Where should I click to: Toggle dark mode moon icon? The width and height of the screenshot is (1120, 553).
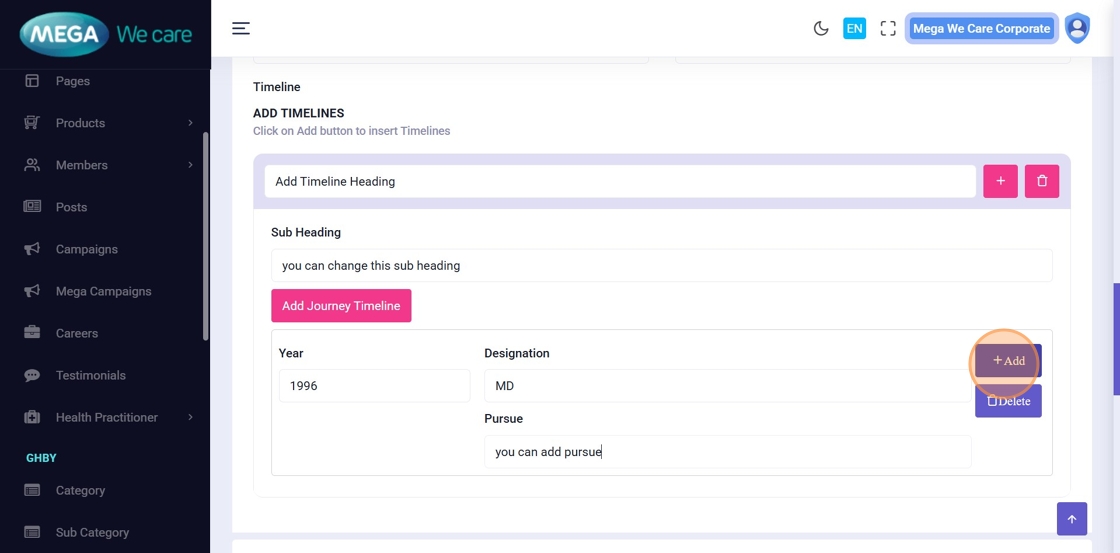coord(821,29)
